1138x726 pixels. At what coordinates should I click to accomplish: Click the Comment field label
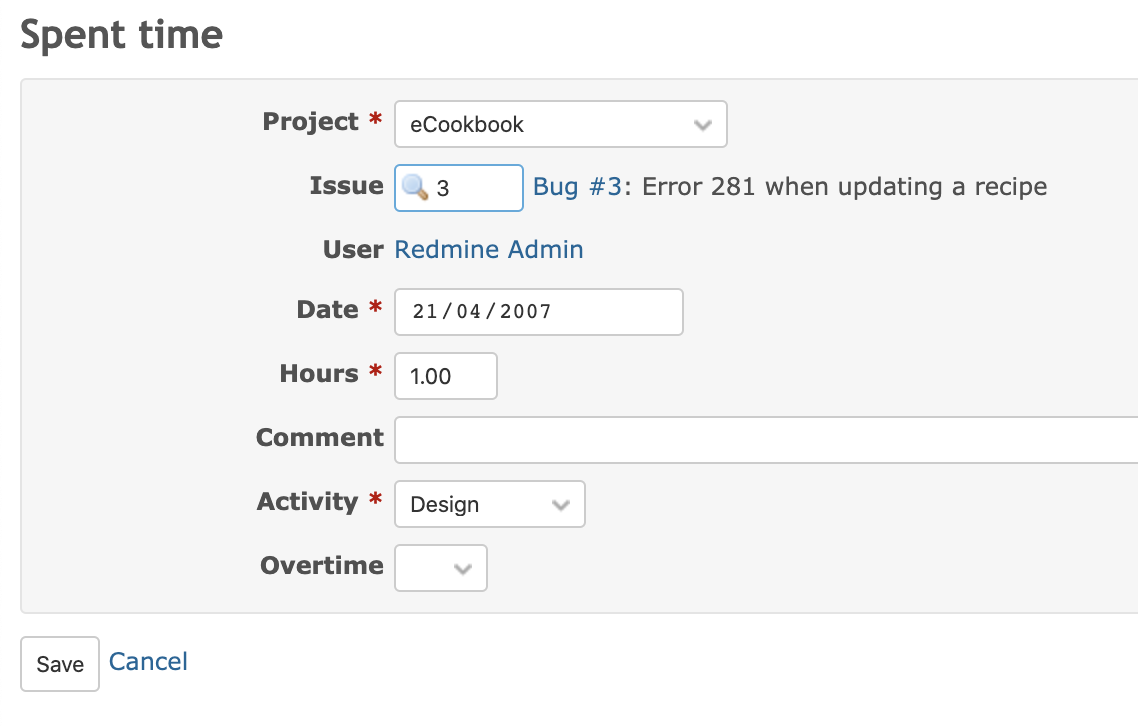(320, 437)
